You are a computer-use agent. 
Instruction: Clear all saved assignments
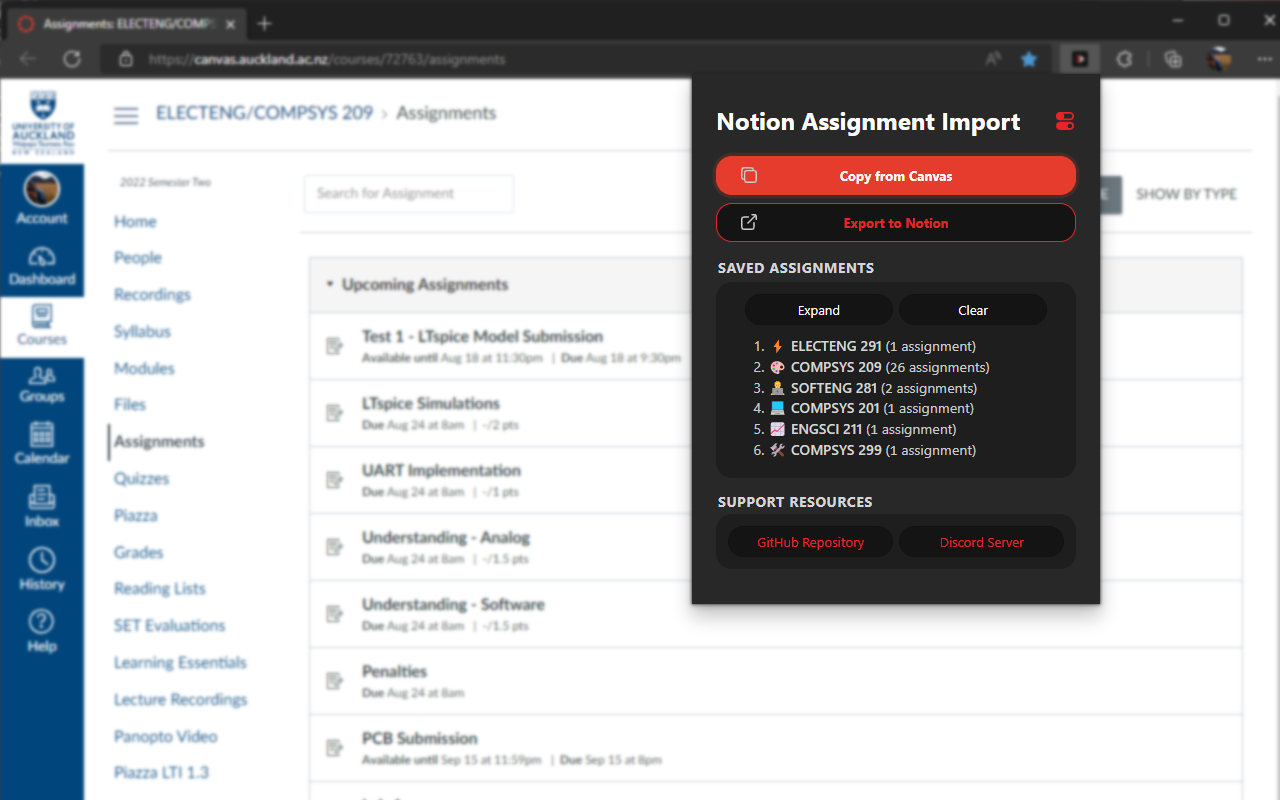coord(973,310)
